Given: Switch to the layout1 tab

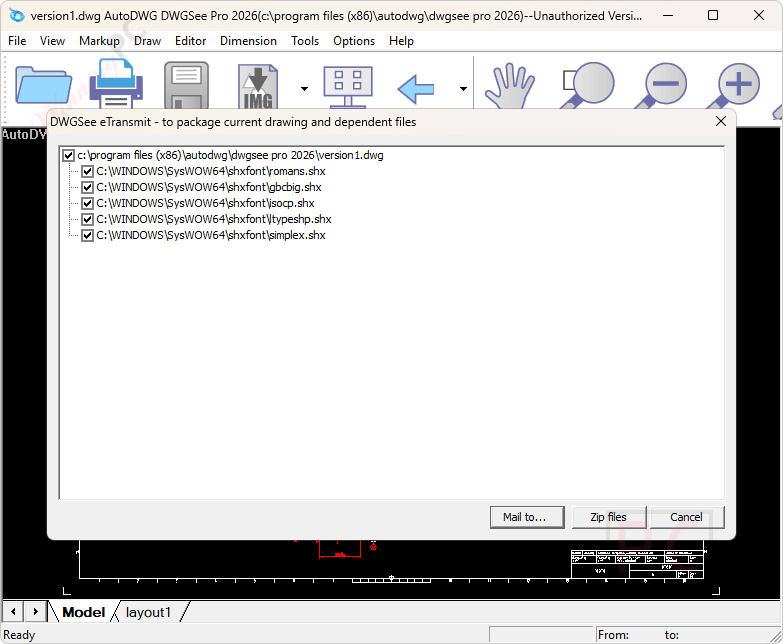Looking at the screenshot, I should 148,613.
